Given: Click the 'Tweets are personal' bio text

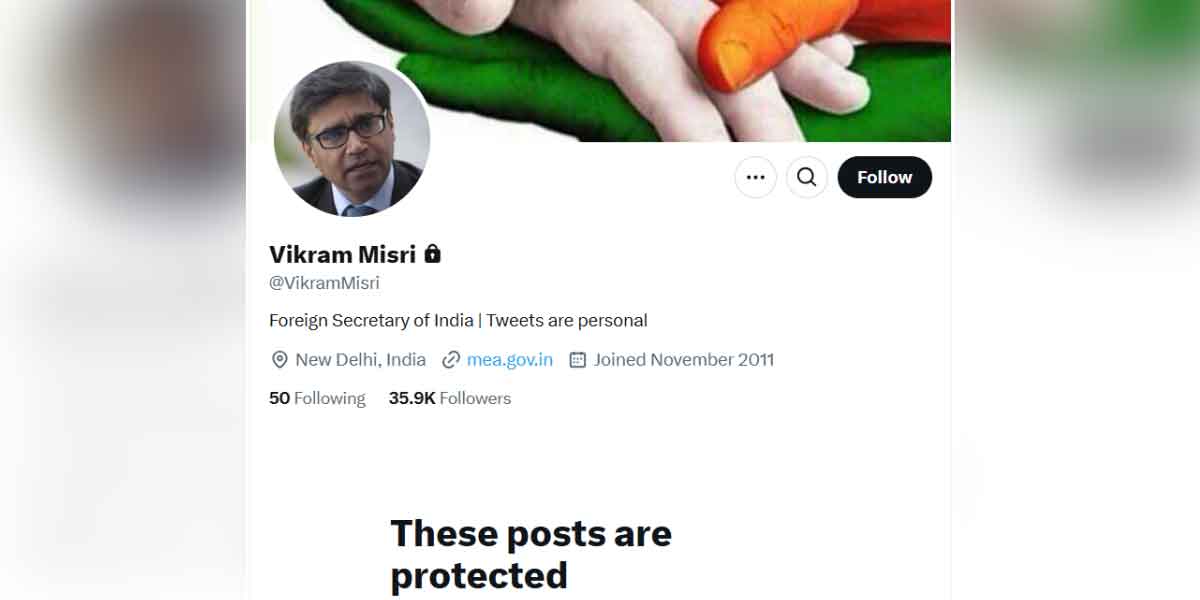Looking at the screenshot, I should pyautogui.click(x=567, y=321).
